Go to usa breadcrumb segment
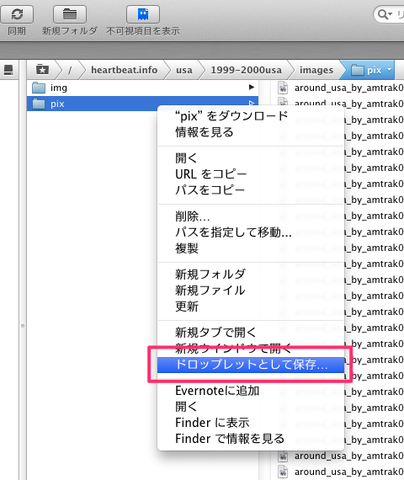This screenshot has height=480, width=404. (184, 70)
